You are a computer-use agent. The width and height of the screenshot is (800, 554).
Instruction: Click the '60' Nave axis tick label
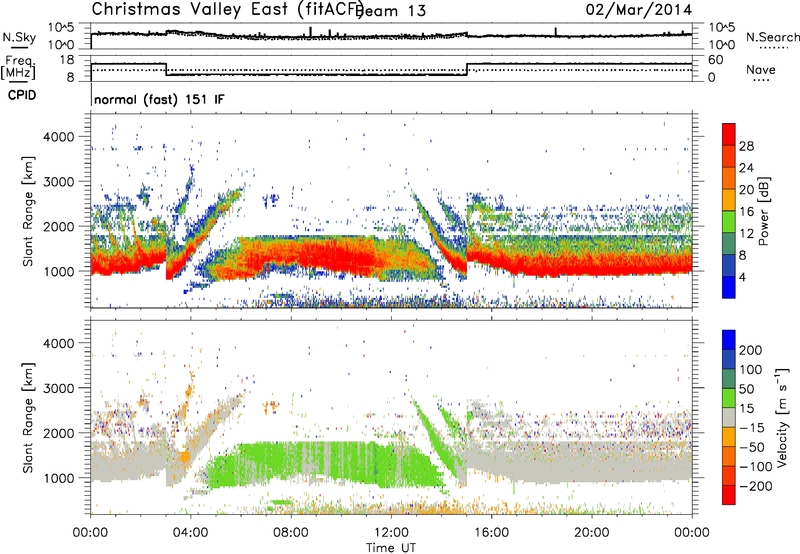pyautogui.click(x=715, y=60)
